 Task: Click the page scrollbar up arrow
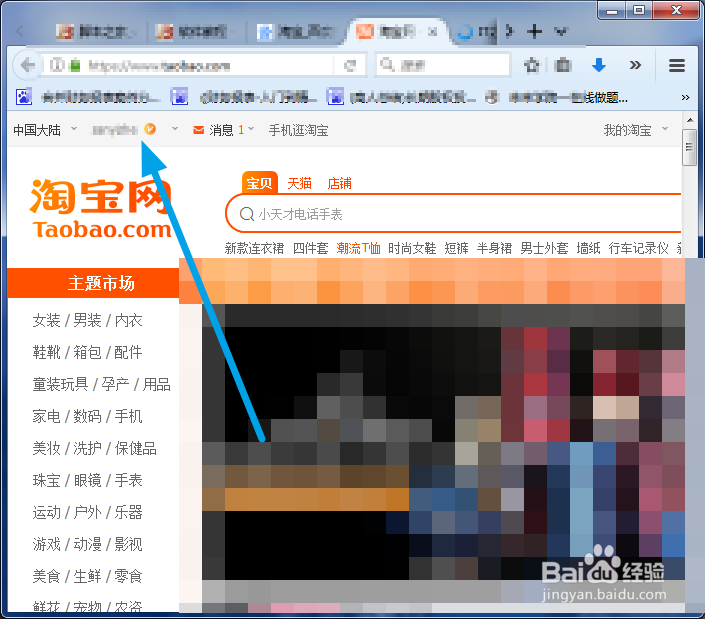[690, 120]
